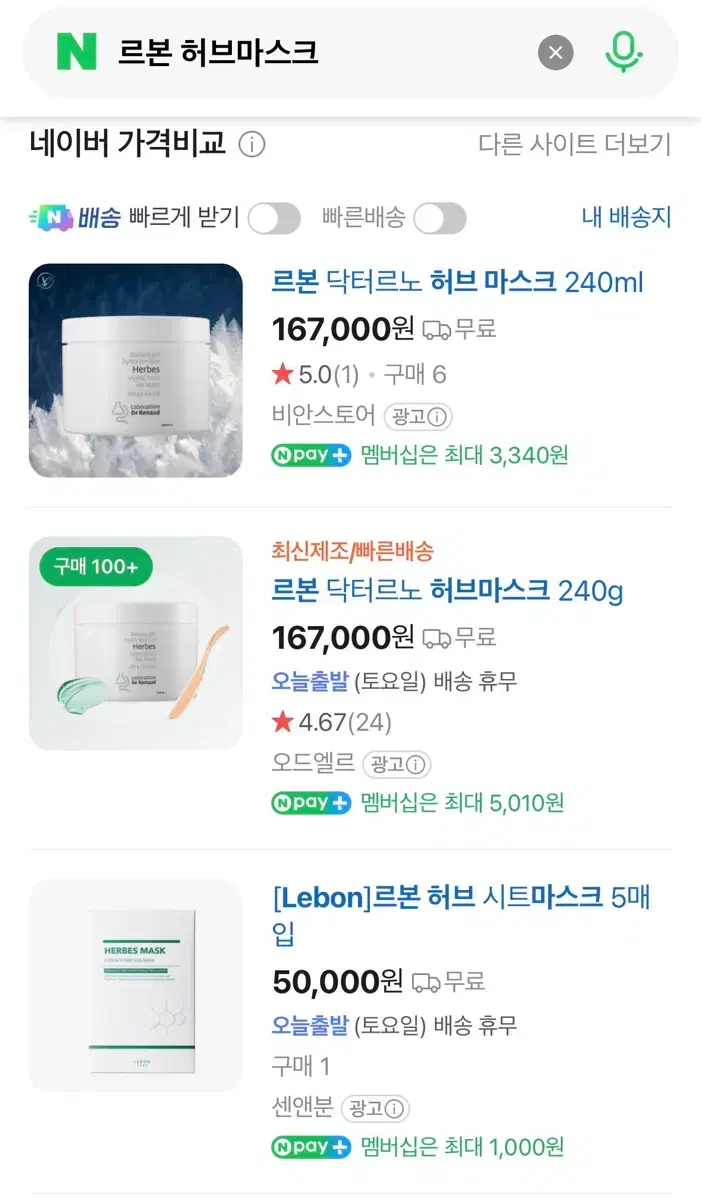Enable the 빠르게 받기 toggle

274,218
